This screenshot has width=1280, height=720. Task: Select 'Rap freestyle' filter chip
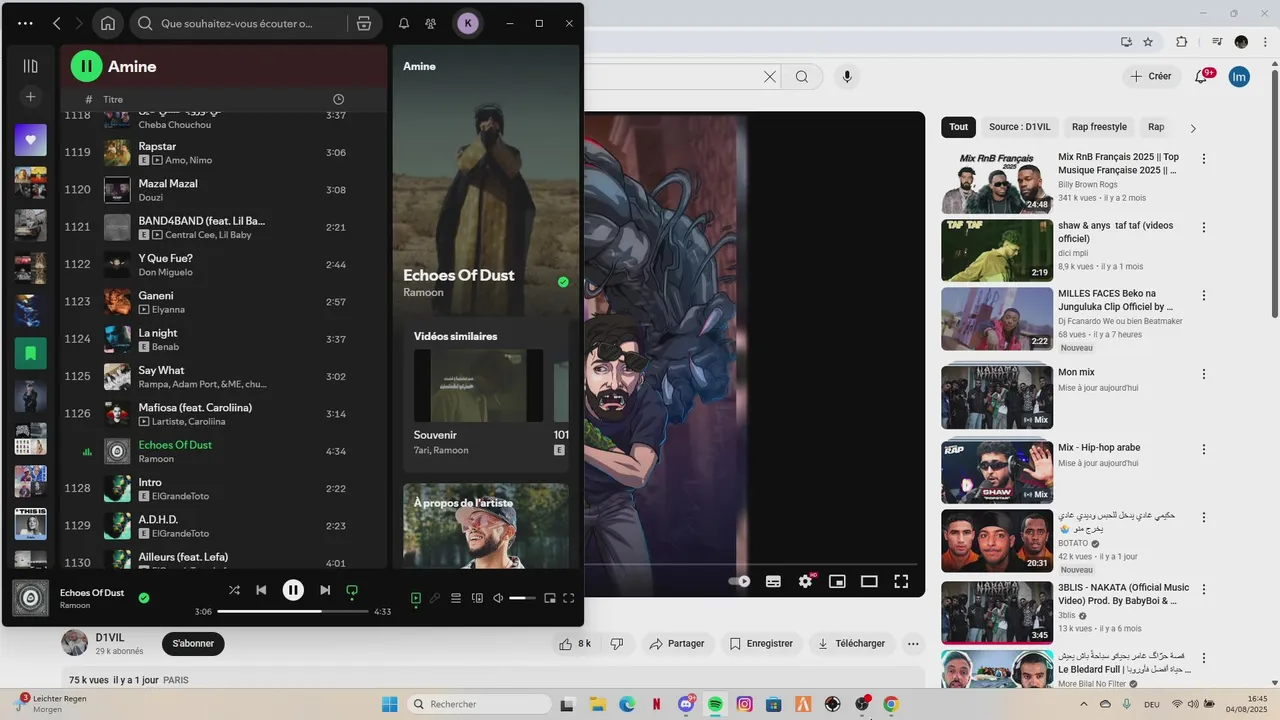coord(1099,127)
